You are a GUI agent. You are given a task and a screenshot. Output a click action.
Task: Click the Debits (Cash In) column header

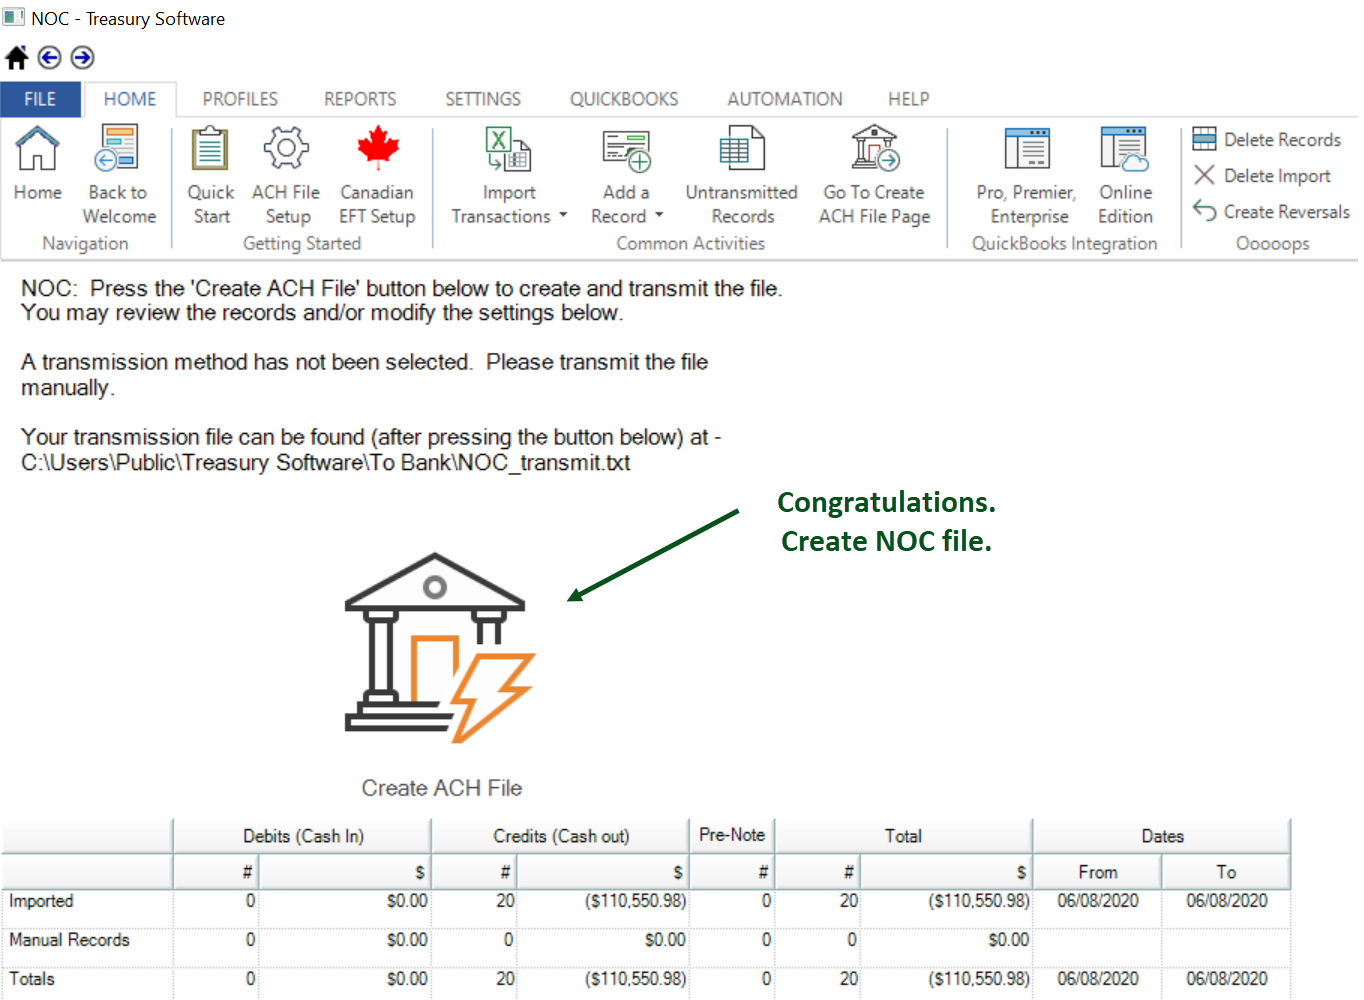[x=303, y=836]
